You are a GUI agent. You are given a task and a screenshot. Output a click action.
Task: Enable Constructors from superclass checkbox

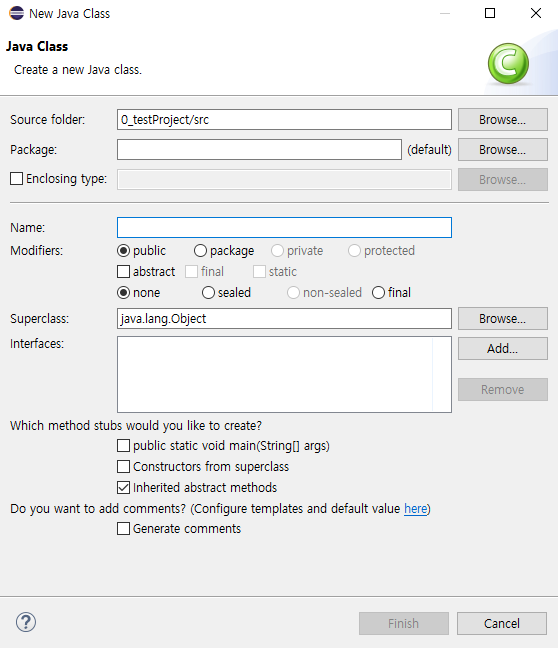coord(123,467)
